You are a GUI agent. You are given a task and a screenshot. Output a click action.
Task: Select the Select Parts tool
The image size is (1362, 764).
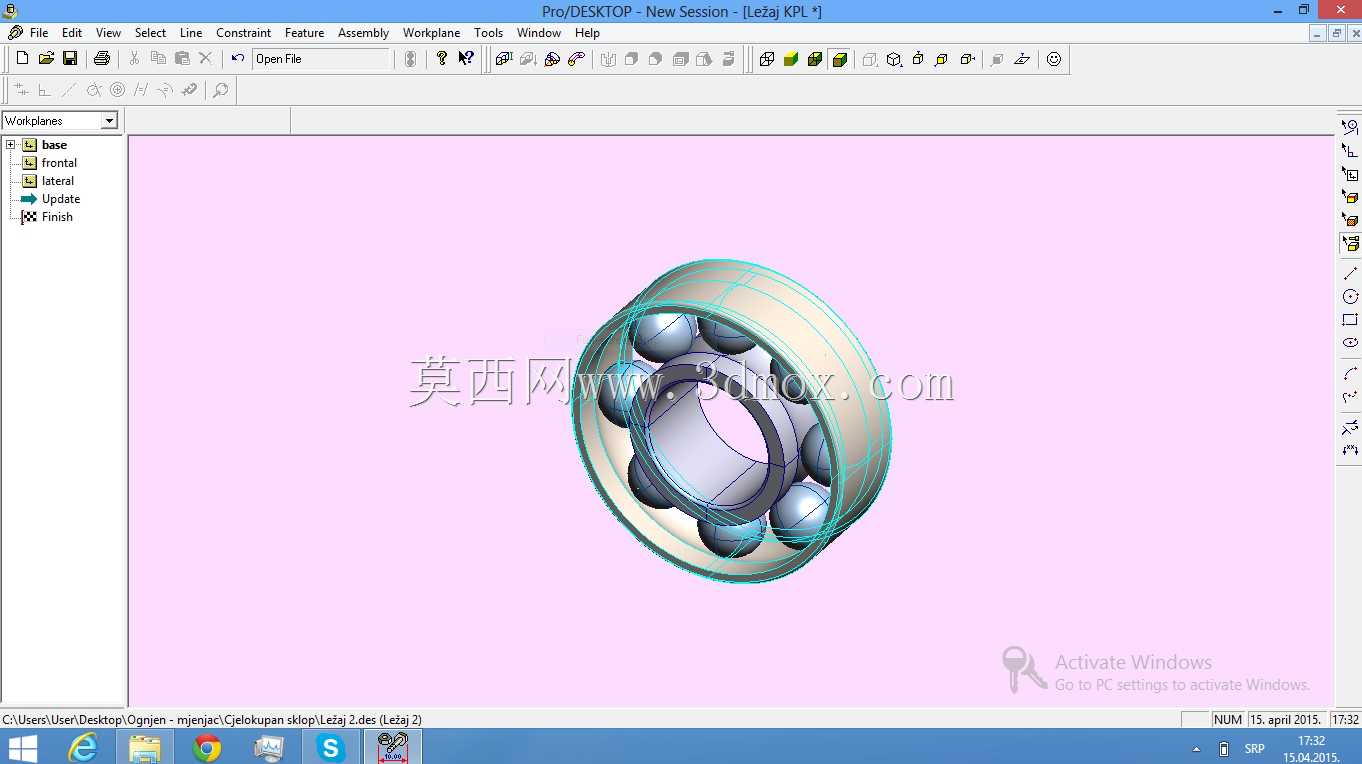tap(1350, 243)
